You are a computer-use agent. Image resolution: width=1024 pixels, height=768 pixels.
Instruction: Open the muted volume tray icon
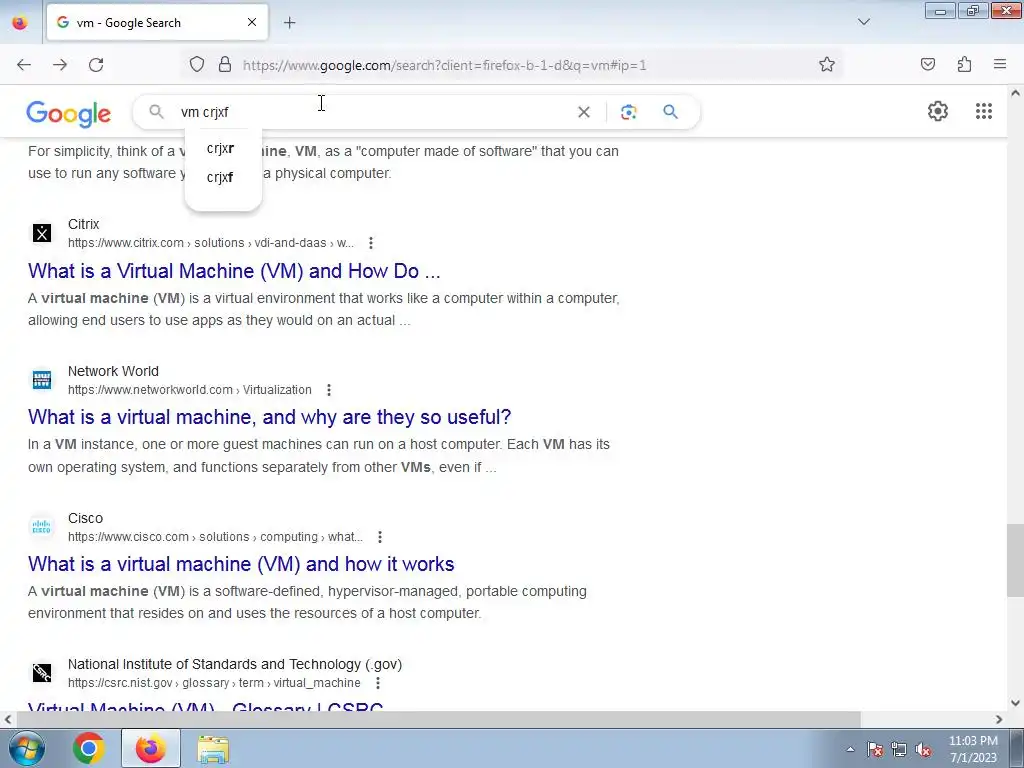click(923, 750)
